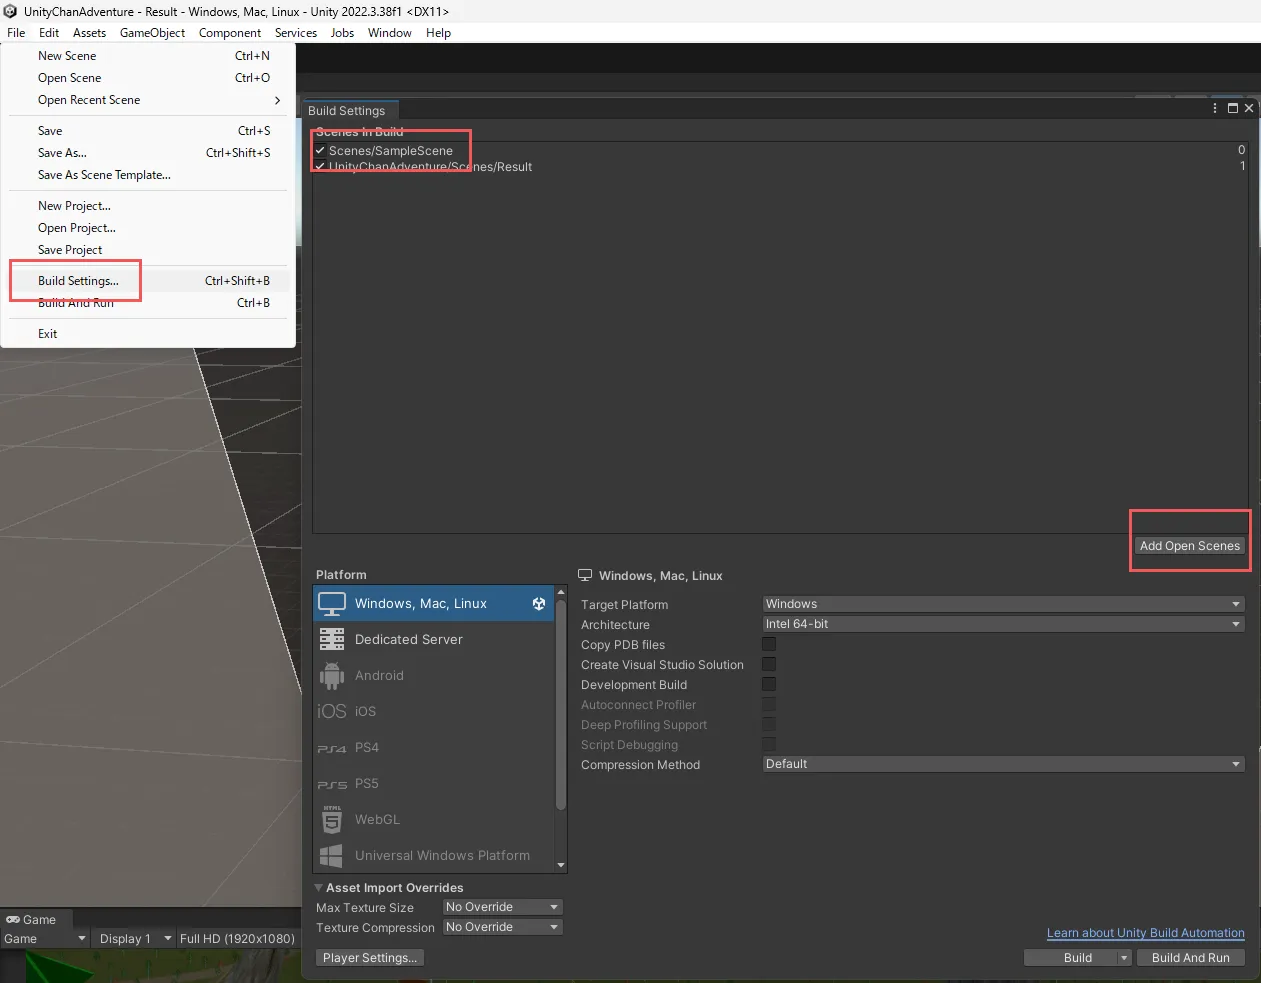Open the Player Settings button
This screenshot has height=983, width=1261.
pos(369,958)
